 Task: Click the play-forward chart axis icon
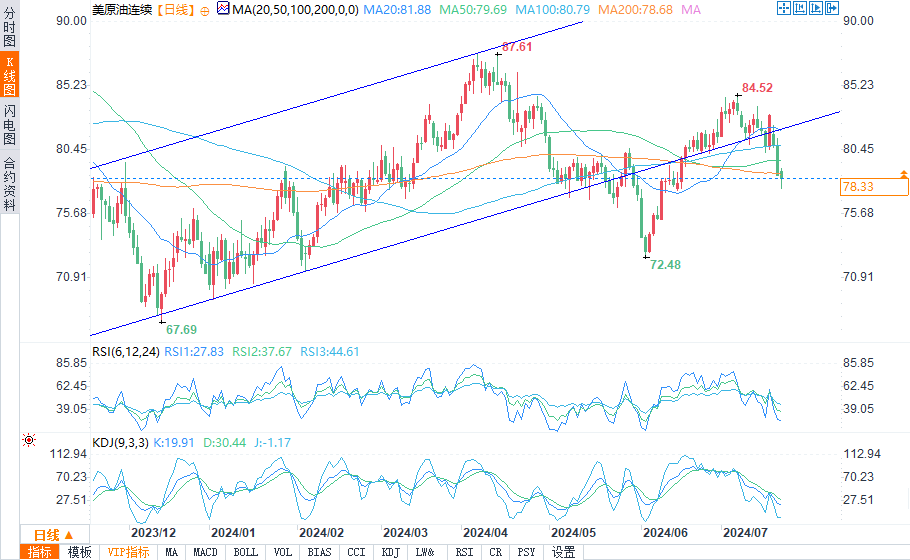click(x=815, y=8)
